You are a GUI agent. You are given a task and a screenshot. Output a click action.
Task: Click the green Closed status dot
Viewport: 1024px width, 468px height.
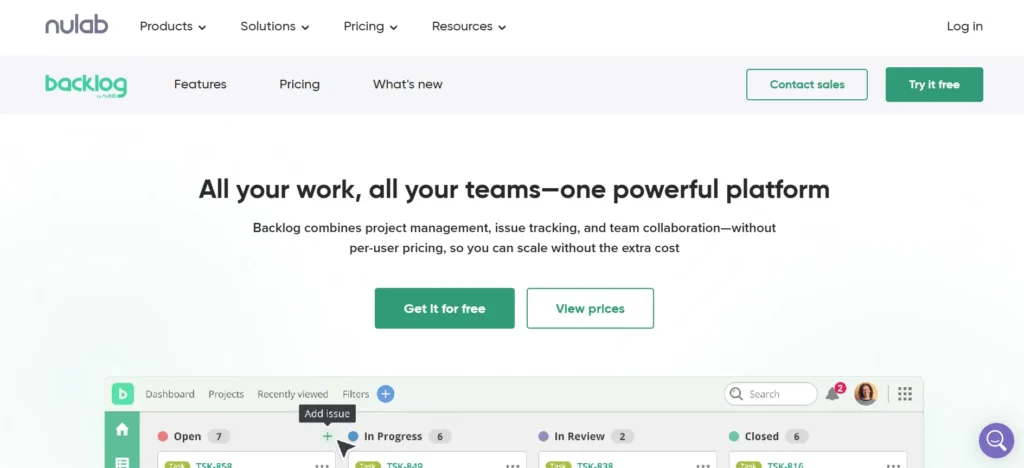point(734,436)
